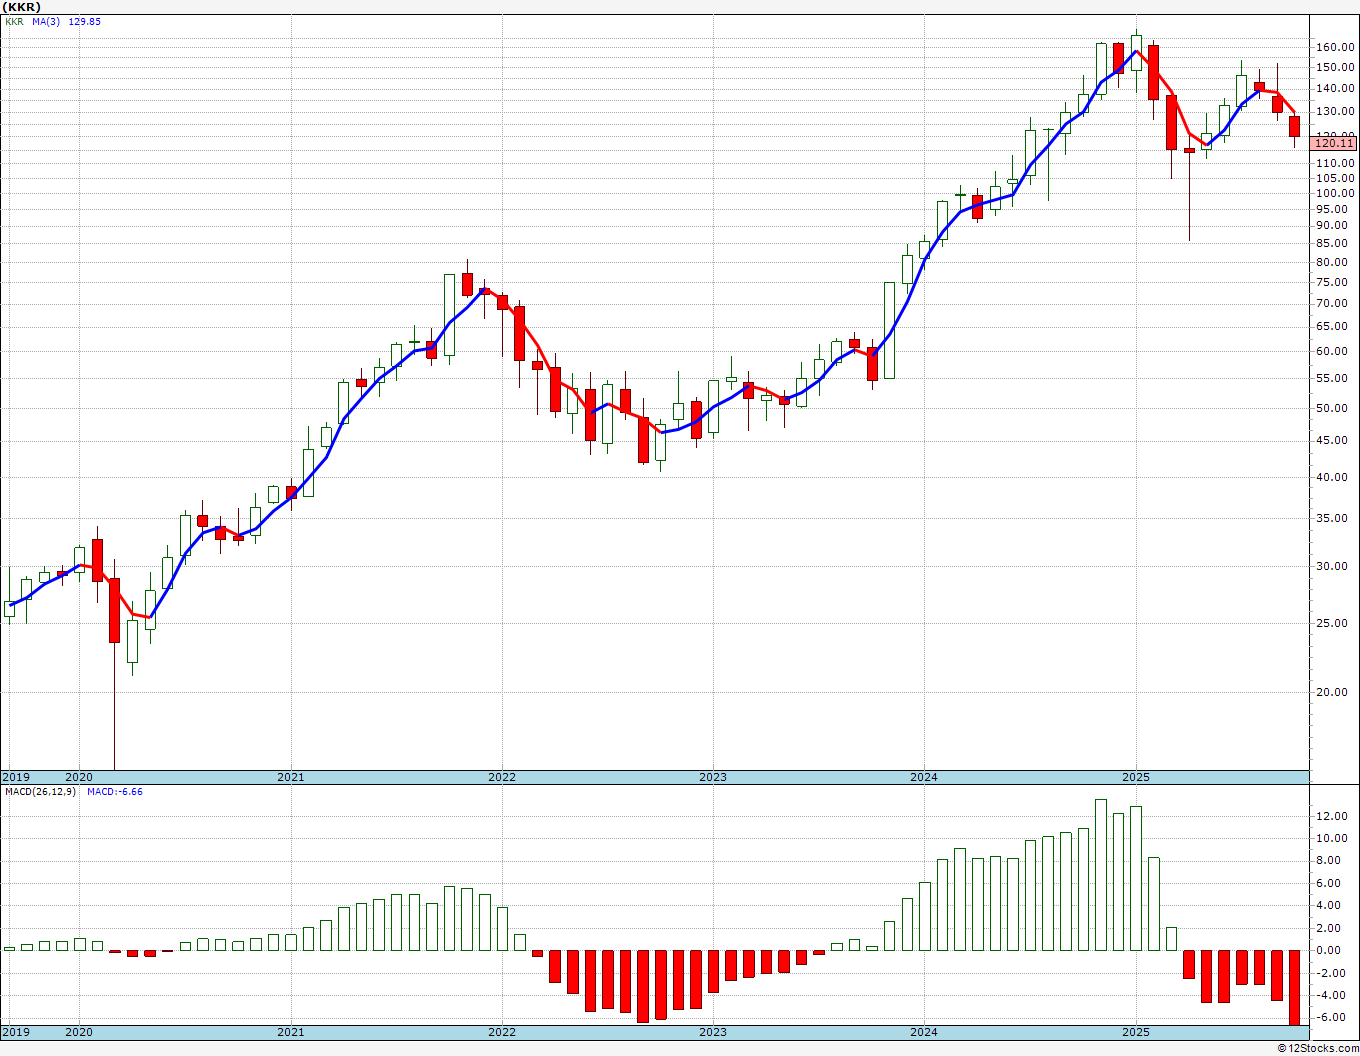Click 2023 on the MACD panel time axis

713,1031
